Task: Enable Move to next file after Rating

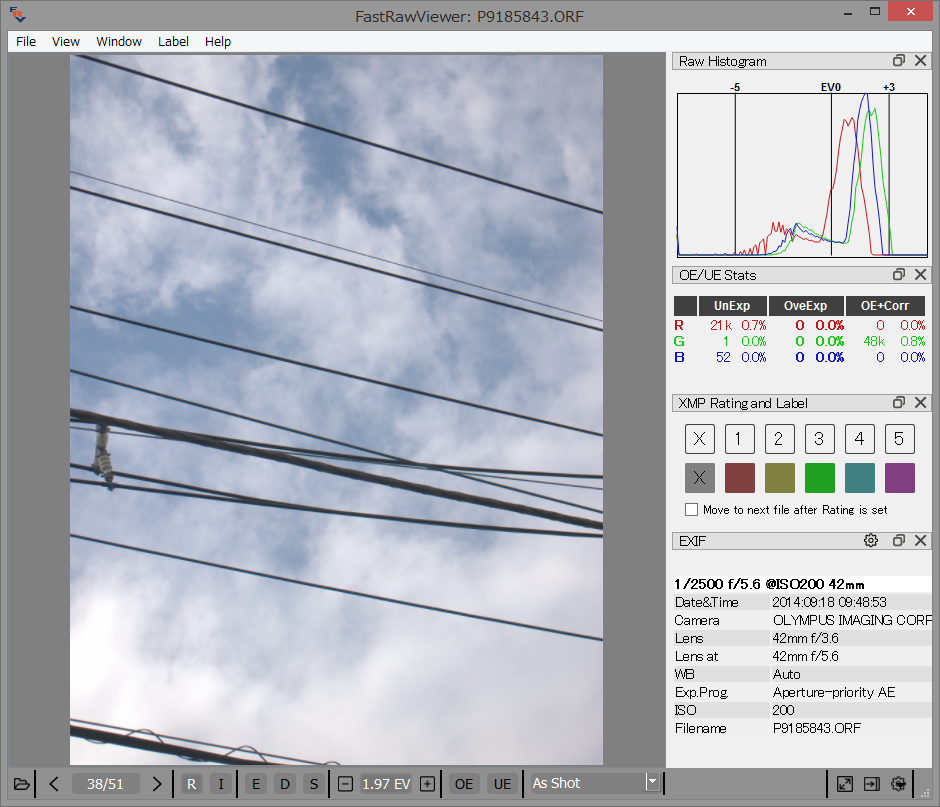Action: (691, 509)
